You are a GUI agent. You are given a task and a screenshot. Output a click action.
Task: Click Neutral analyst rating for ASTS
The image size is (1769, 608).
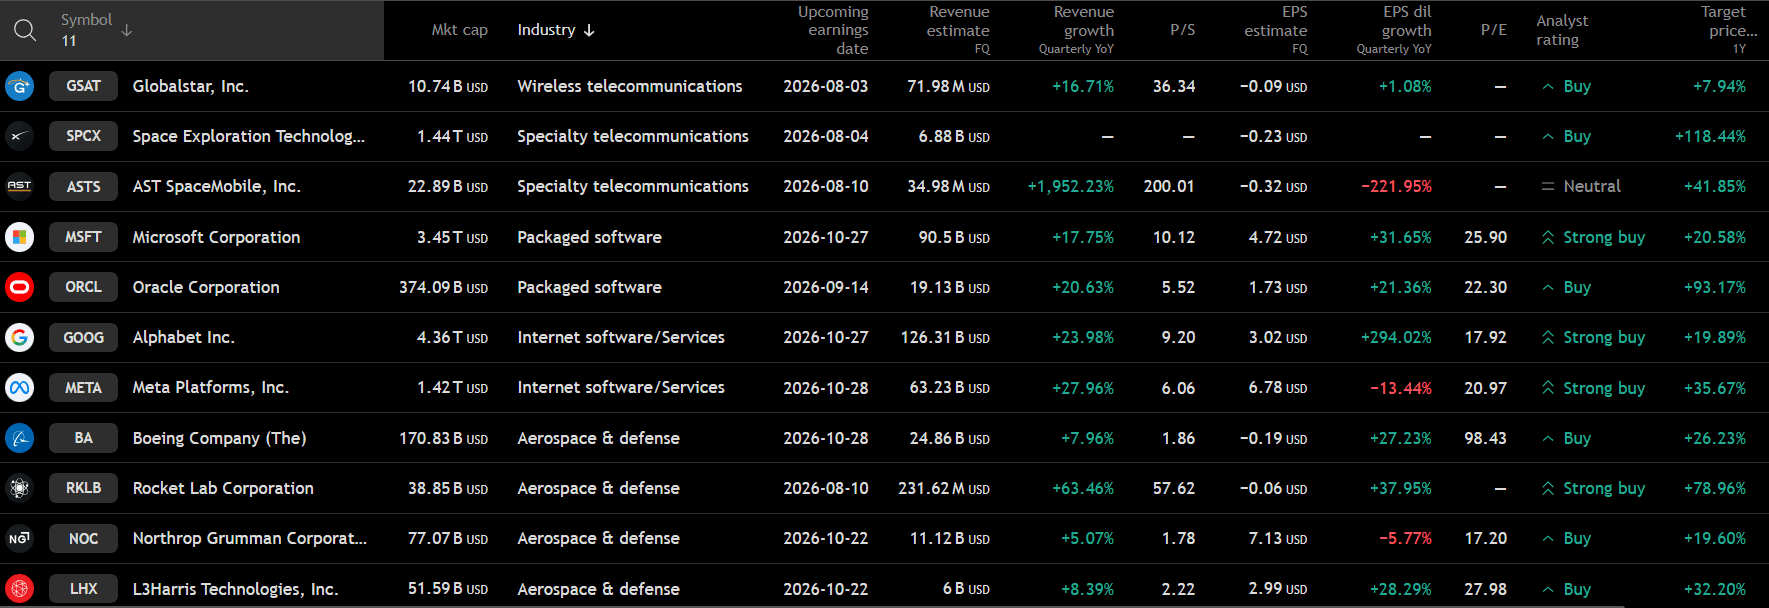[1581, 186]
